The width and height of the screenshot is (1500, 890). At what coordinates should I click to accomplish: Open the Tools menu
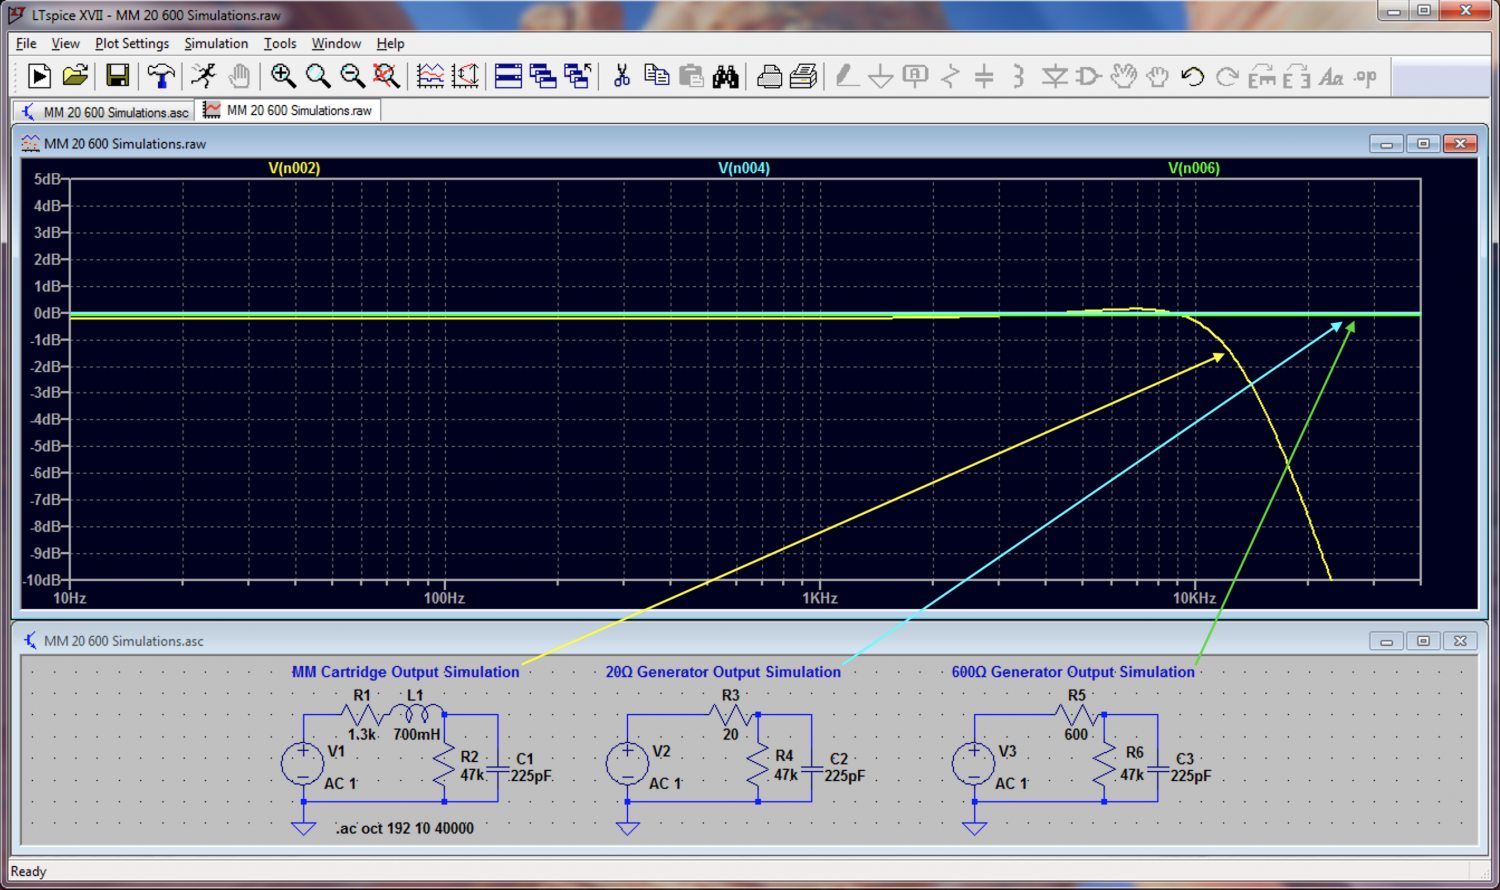[280, 43]
